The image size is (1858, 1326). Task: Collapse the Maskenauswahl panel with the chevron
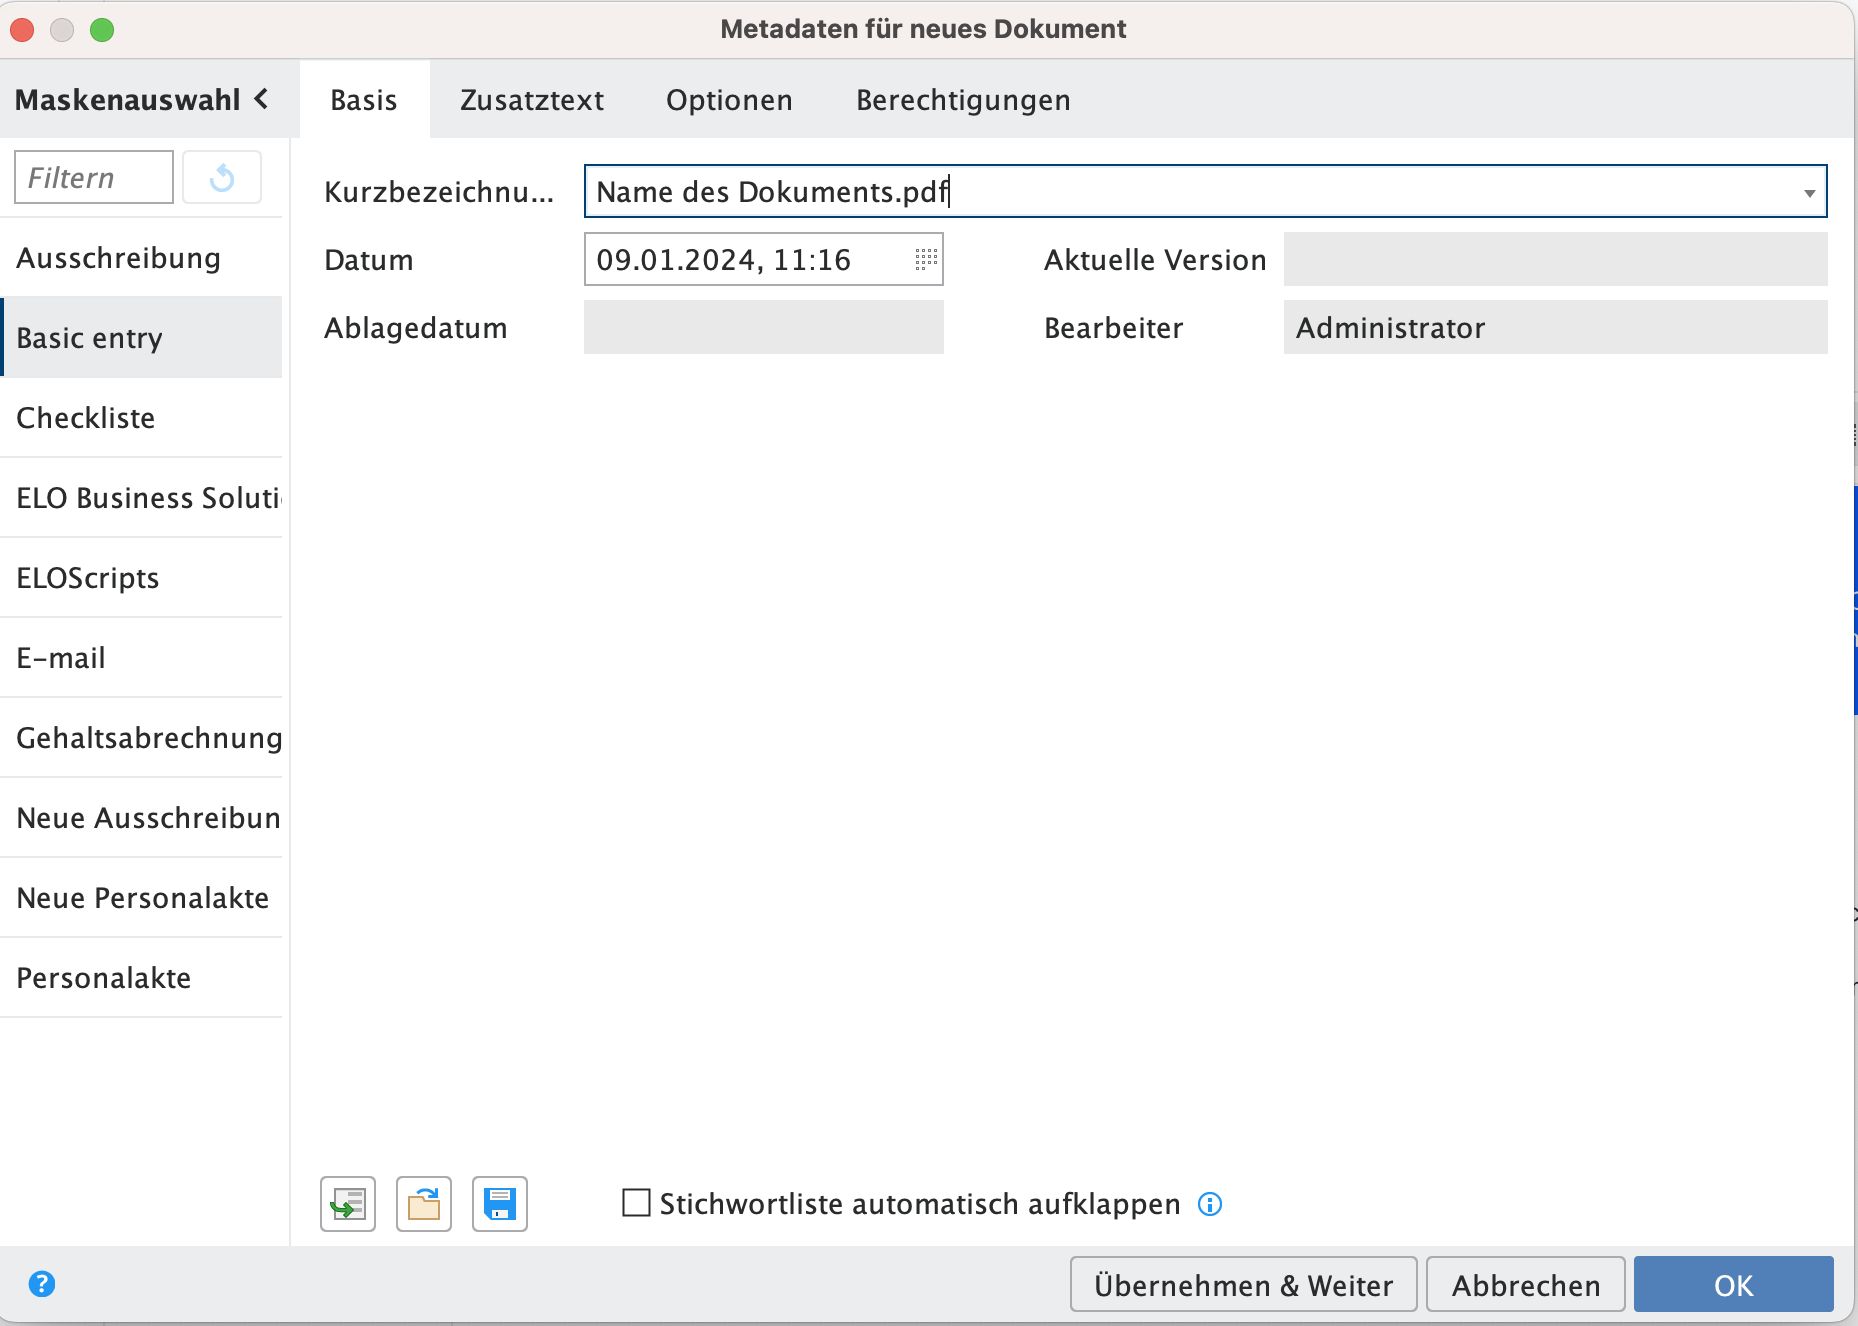(262, 99)
